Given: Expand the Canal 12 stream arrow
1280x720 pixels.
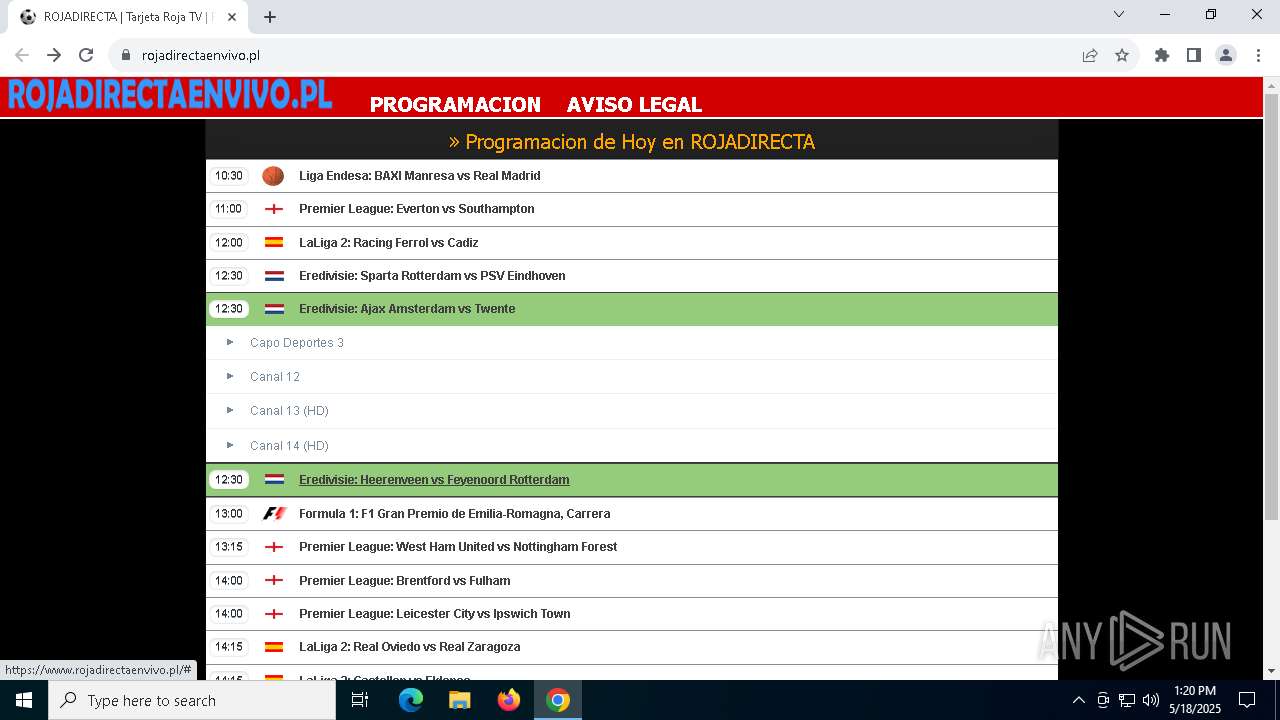Looking at the screenshot, I should pos(230,376).
